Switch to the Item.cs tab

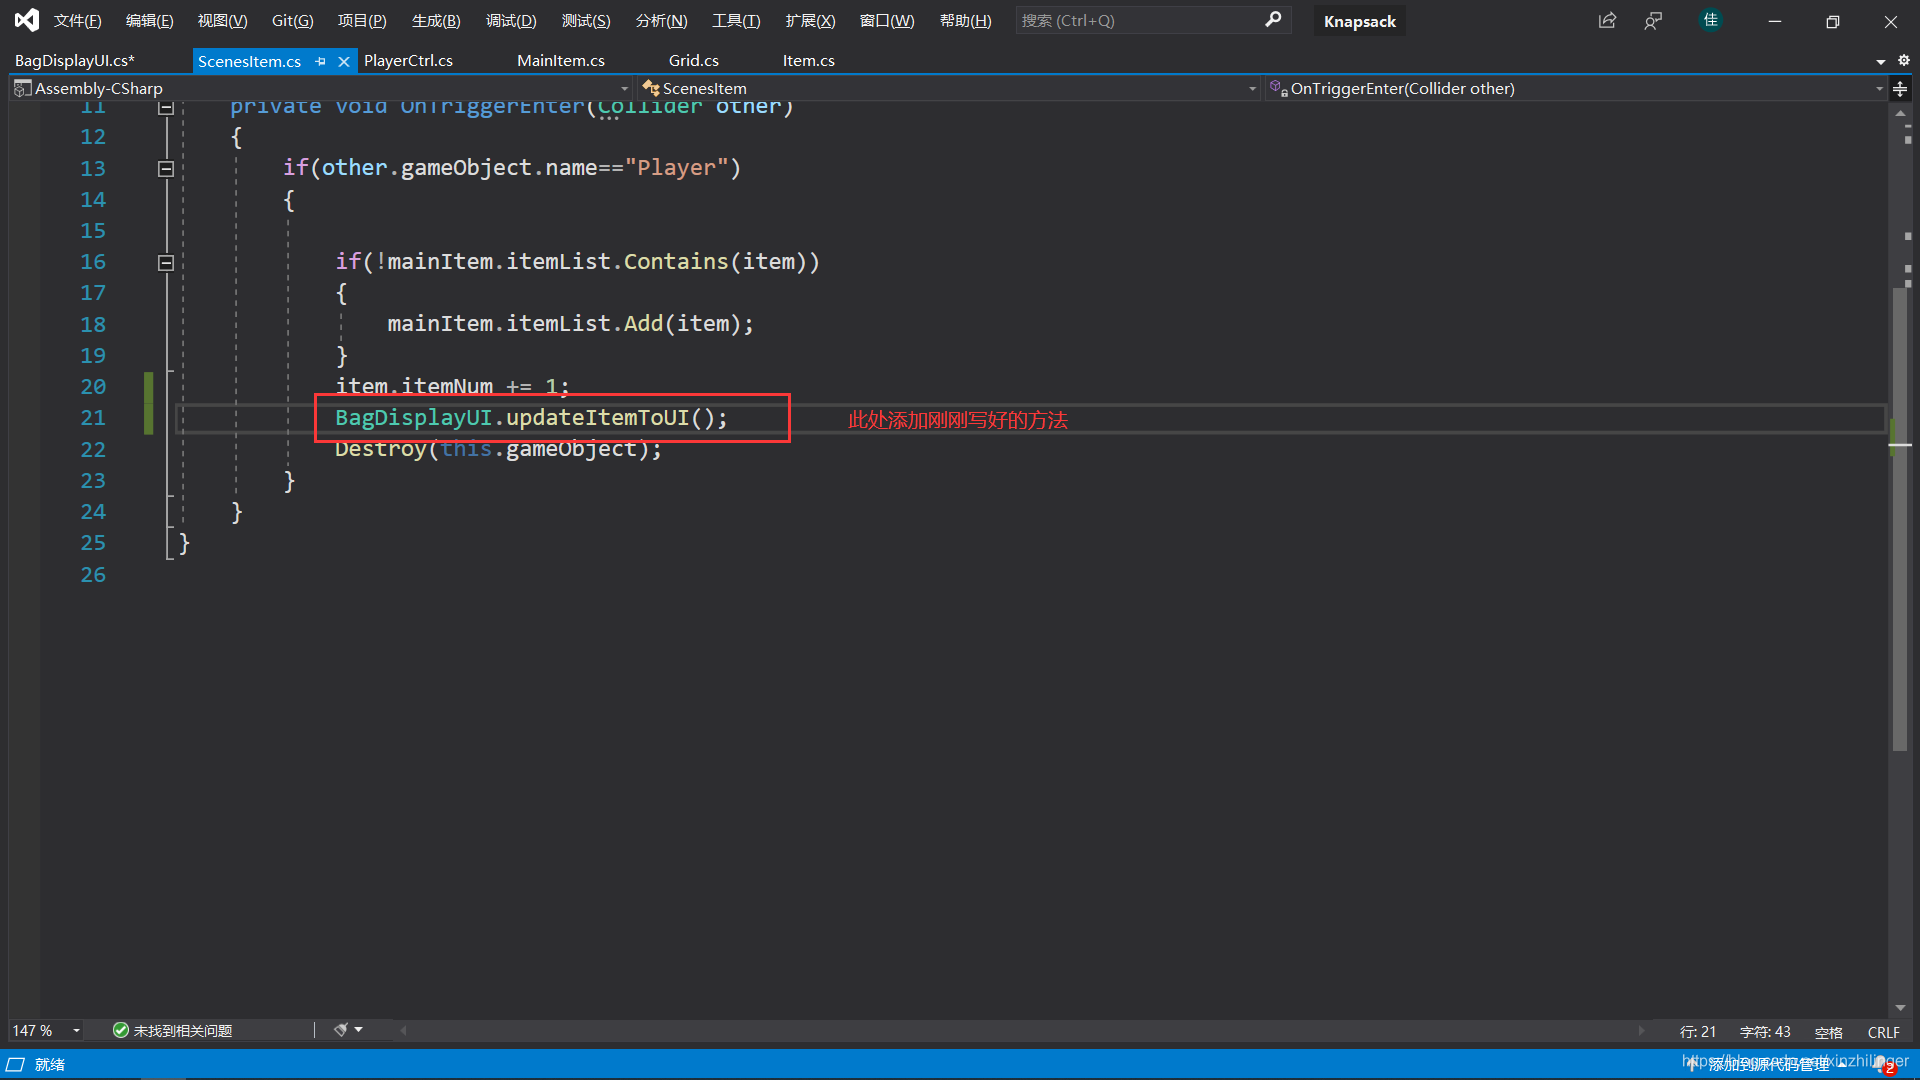tap(809, 61)
